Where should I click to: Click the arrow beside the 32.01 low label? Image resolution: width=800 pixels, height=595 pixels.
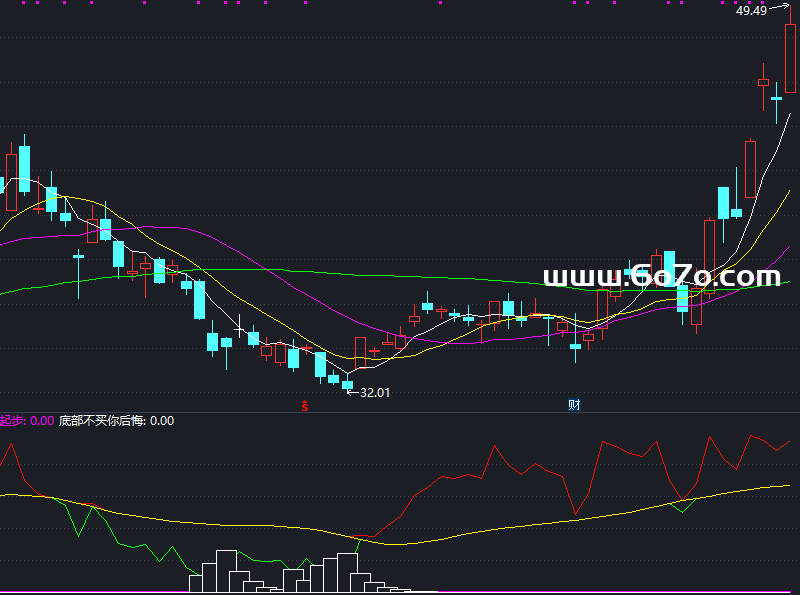point(353,392)
